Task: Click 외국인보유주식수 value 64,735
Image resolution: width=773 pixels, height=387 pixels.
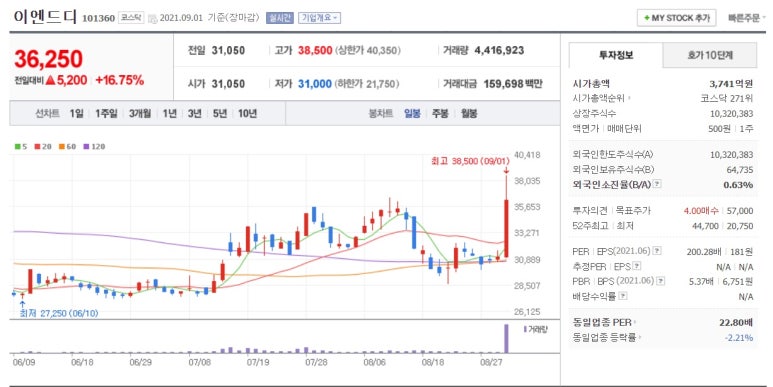Action: pos(739,170)
